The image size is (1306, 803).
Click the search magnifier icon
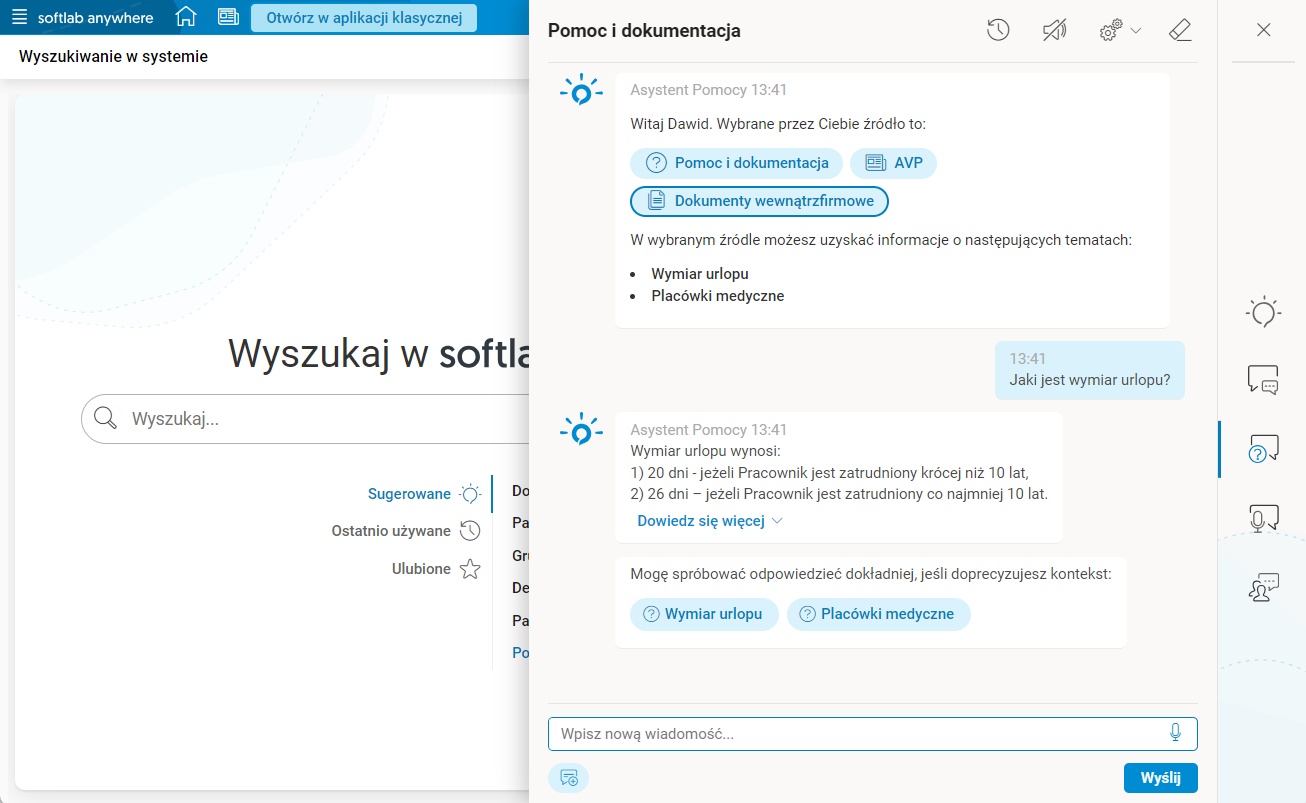[x=105, y=418]
